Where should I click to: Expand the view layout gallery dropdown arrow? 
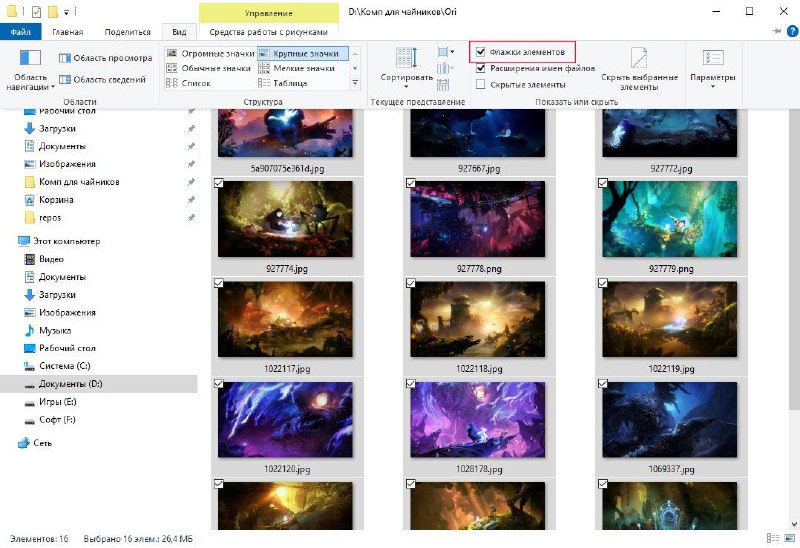355,83
